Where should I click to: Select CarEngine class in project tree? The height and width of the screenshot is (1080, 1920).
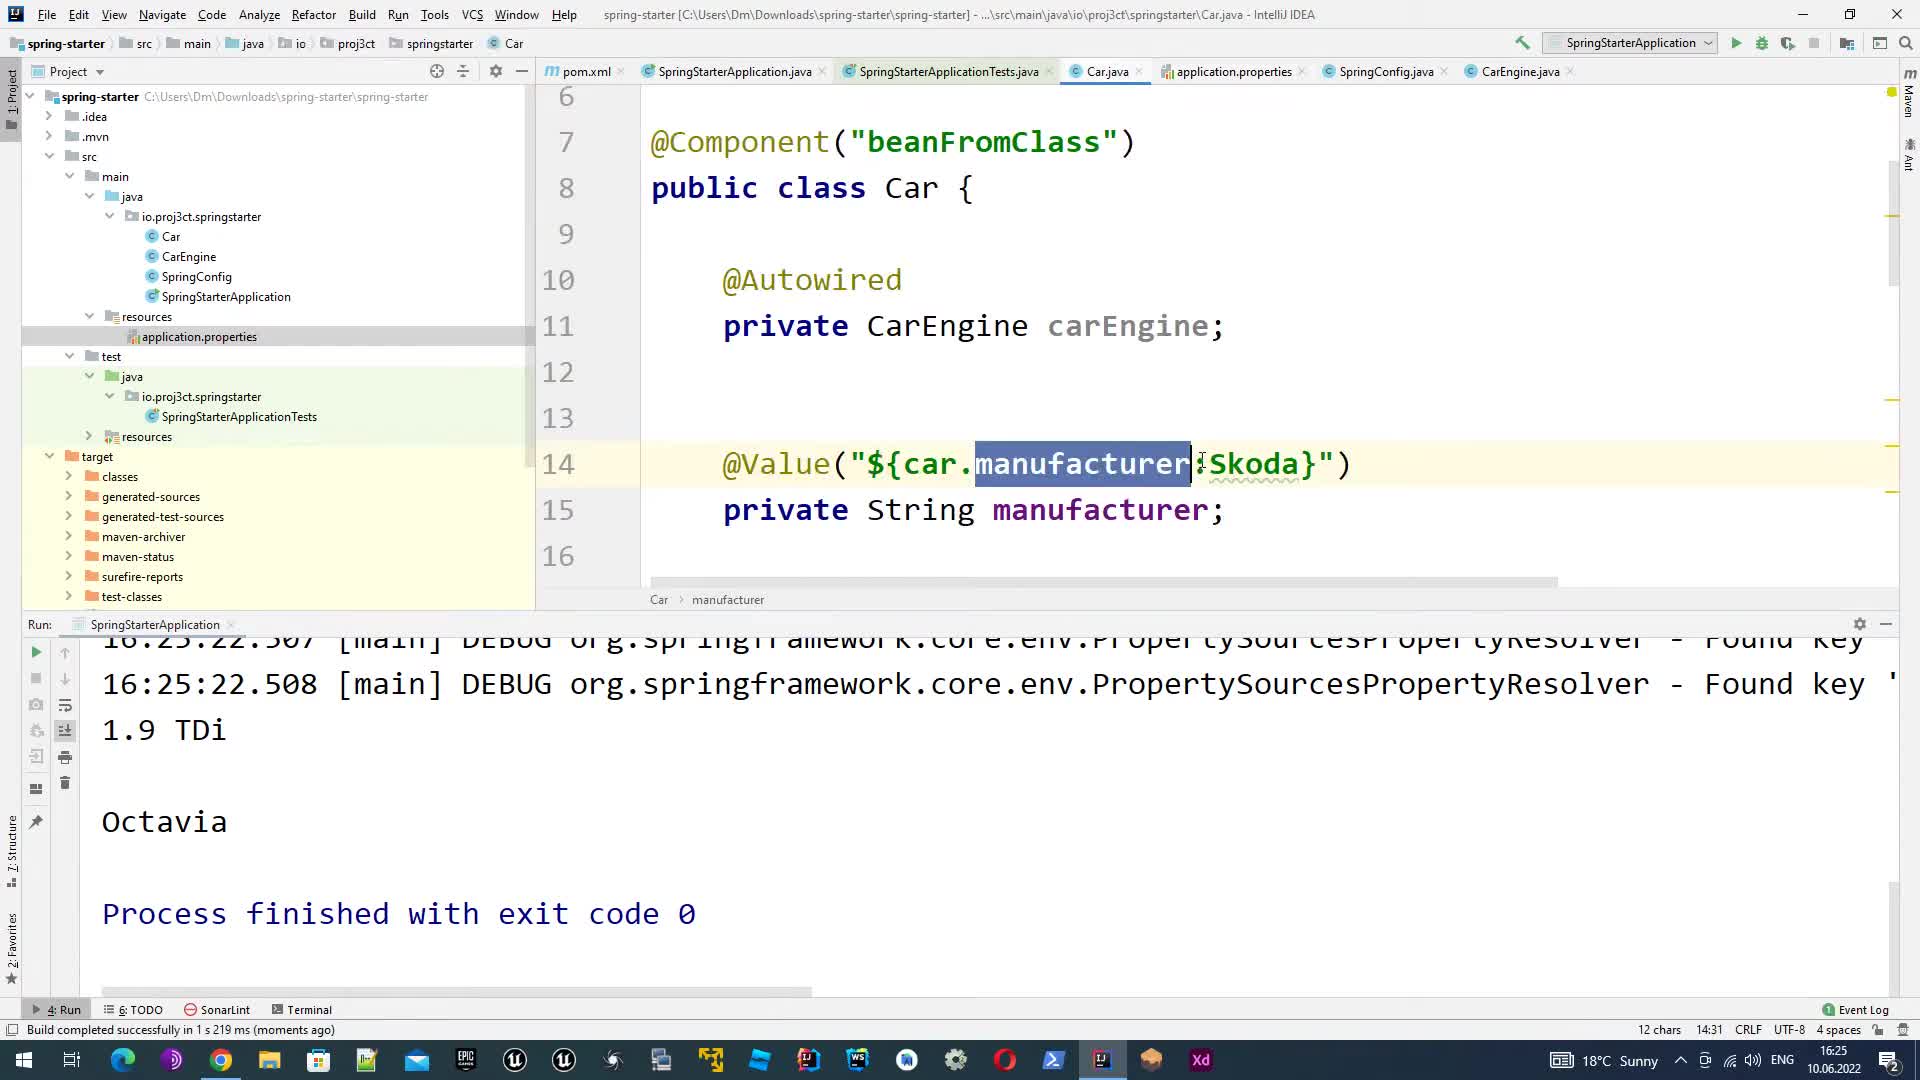click(x=188, y=256)
